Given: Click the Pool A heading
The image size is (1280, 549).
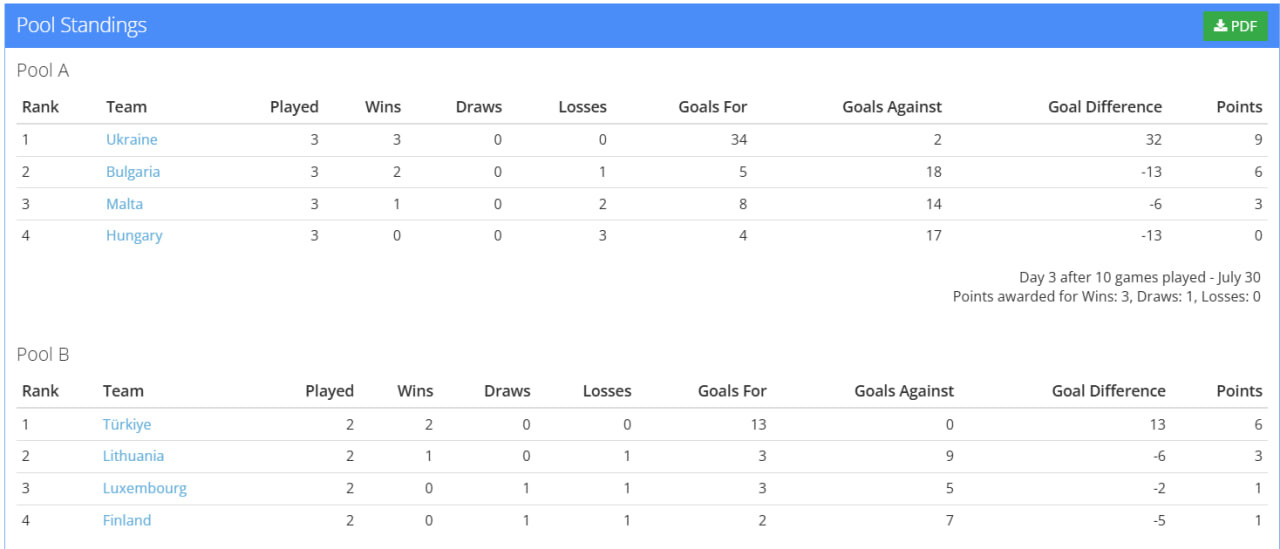Looking at the screenshot, I should tap(43, 71).
